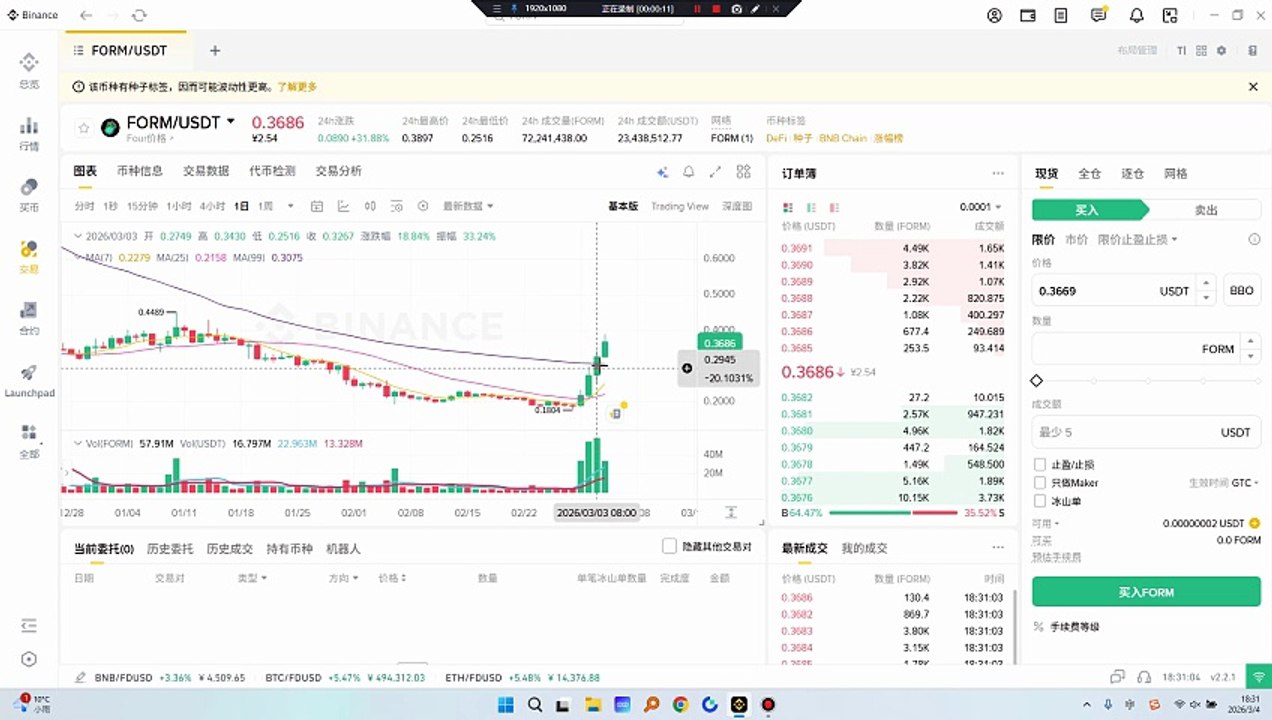This screenshot has width=1272, height=720.
Task: Open 手续费等级 fee level link
Action: [1074, 627]
